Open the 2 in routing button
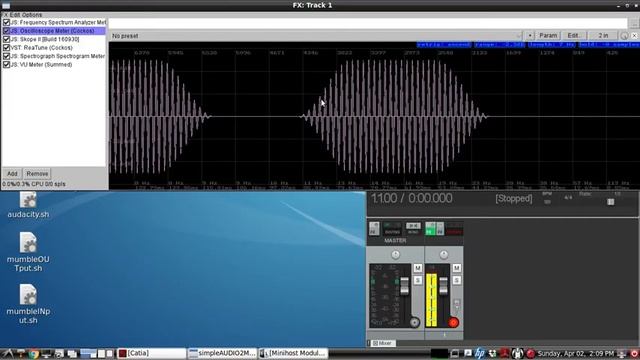The width and height of the screenshot is (640, 360). click(x=603, y=36)
